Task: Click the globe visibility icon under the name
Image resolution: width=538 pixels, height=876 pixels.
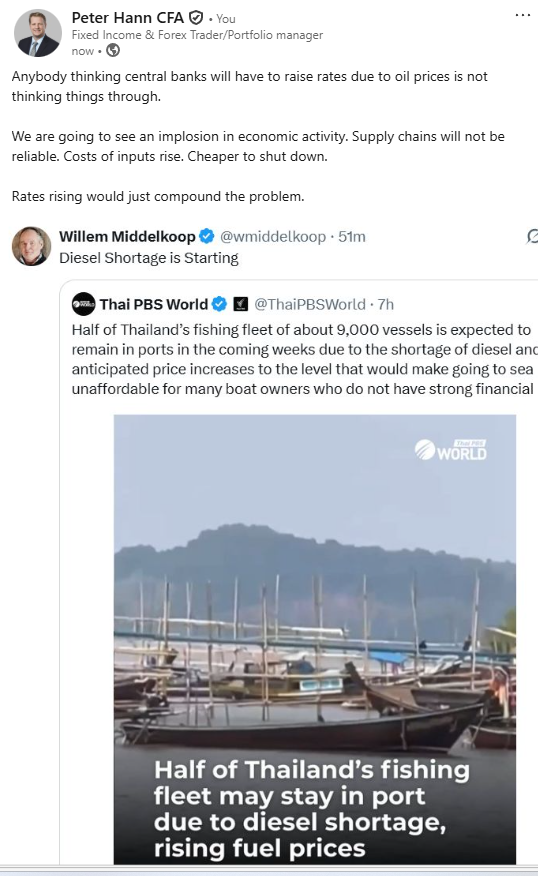Action: pyautogui.click(x=113, y=51)
